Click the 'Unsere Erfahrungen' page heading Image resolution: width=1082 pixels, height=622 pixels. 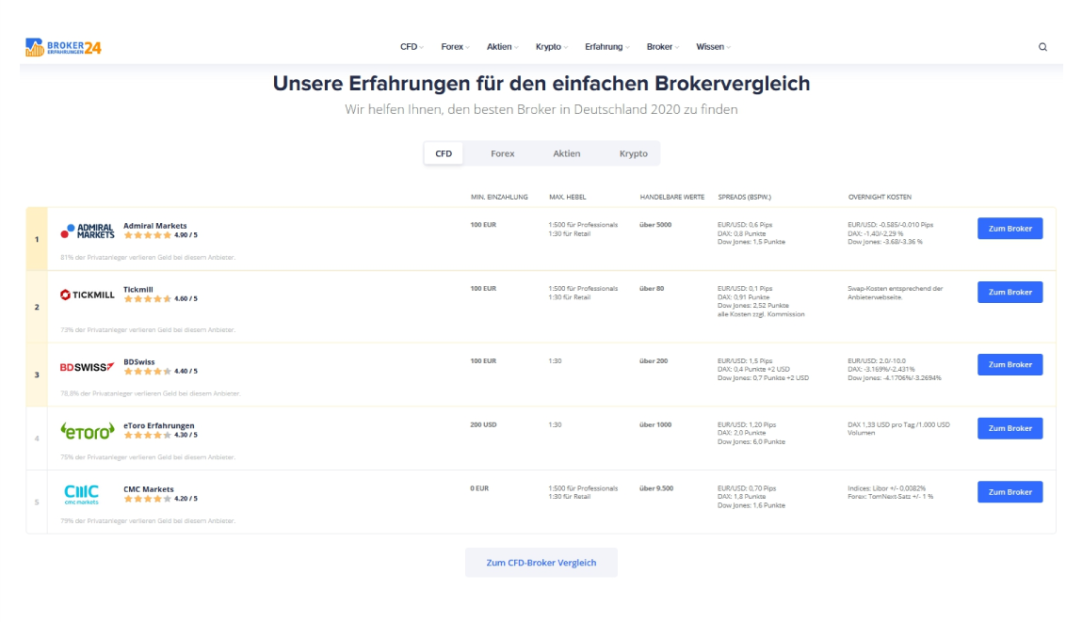tap(541, 84)
